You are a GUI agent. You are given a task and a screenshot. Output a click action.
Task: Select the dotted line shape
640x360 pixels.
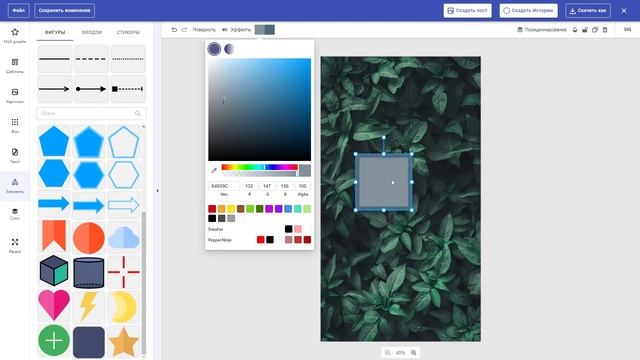point(128,59)
